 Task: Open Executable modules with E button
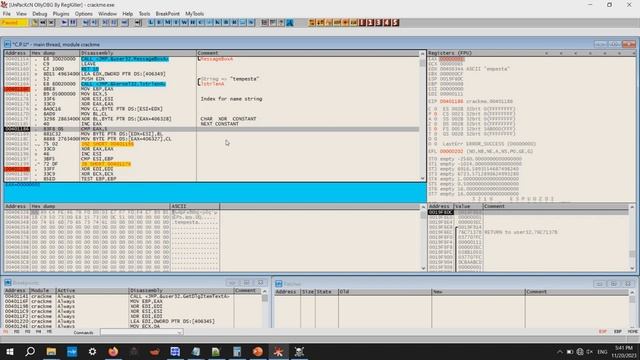[x=159, y=23]
